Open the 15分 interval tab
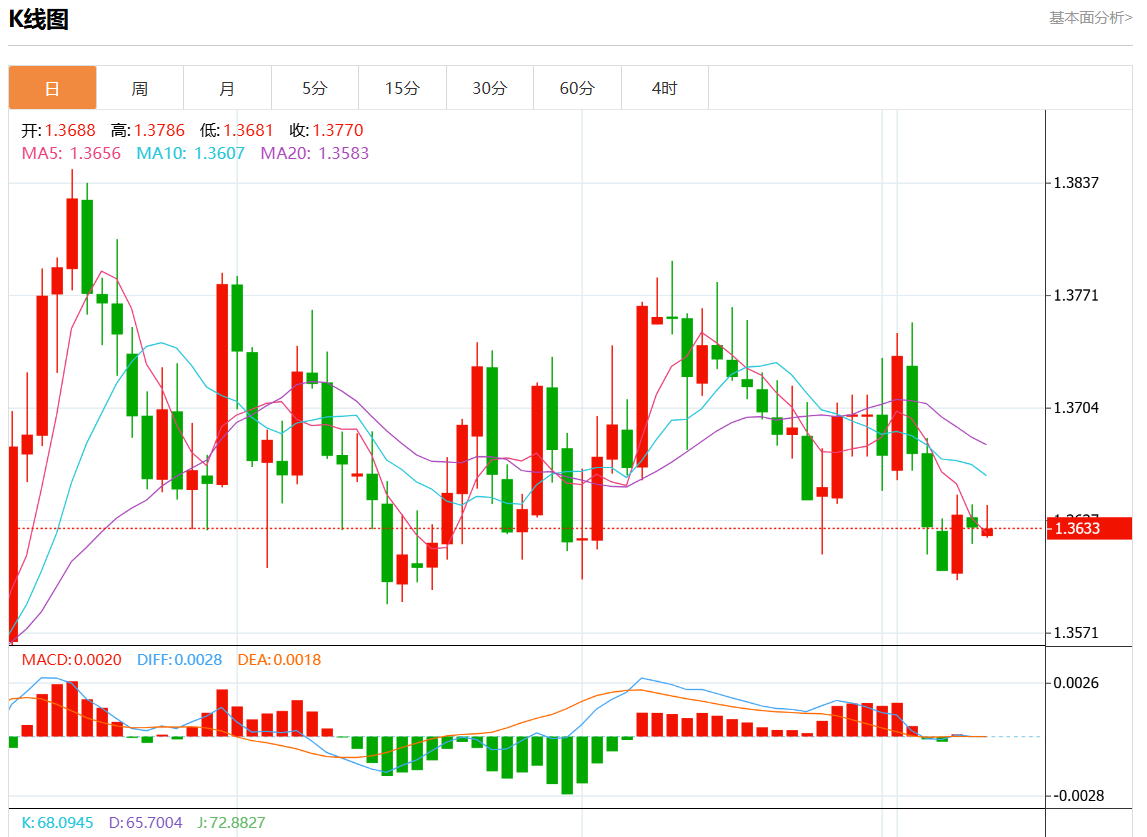The image size is (1147, 837). coord(402,88)
